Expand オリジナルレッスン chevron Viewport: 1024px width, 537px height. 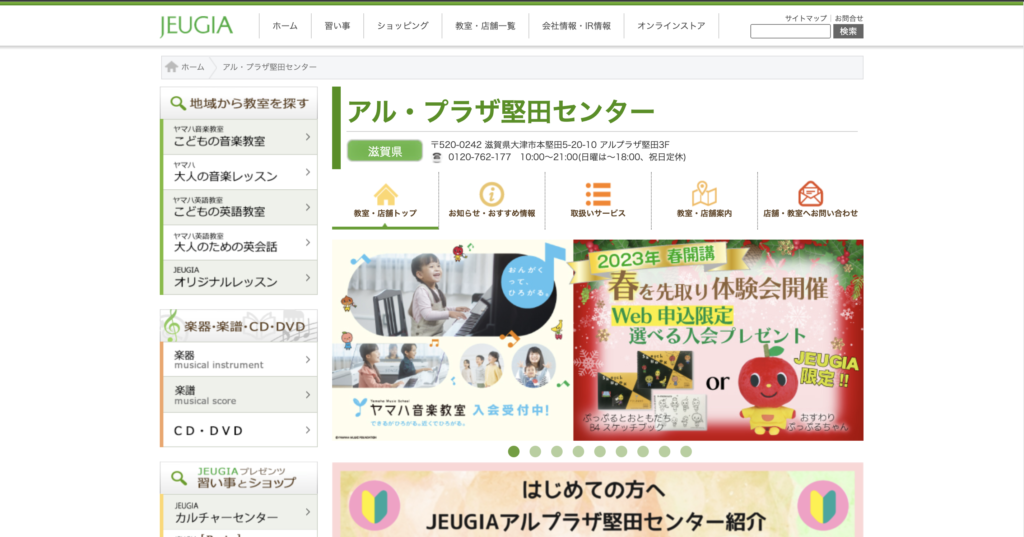[x=308, y=278]
